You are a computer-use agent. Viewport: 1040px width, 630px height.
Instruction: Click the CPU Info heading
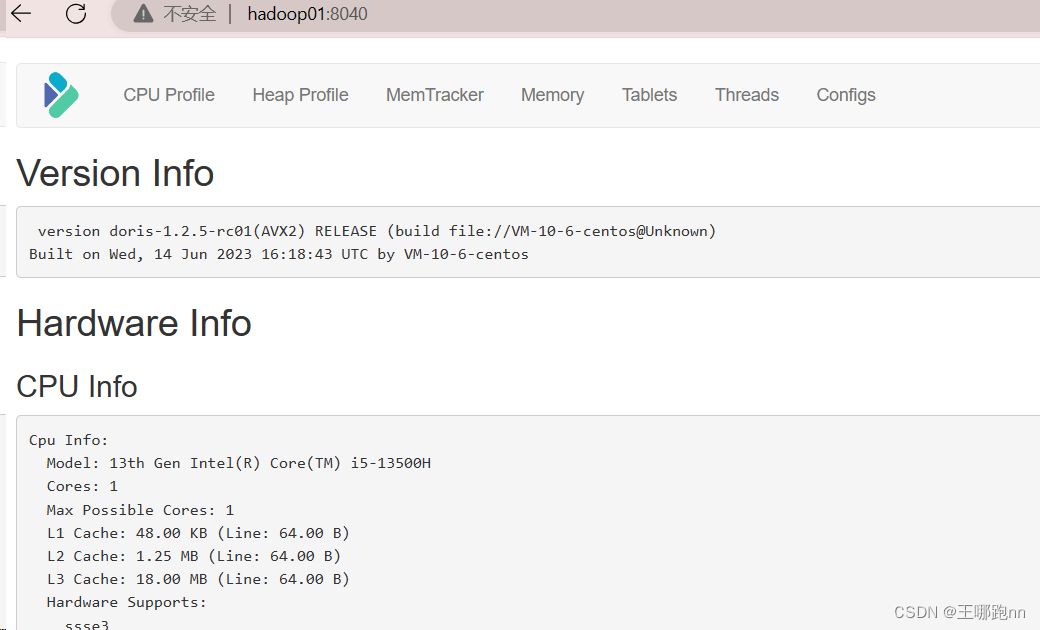coord(77,387)
